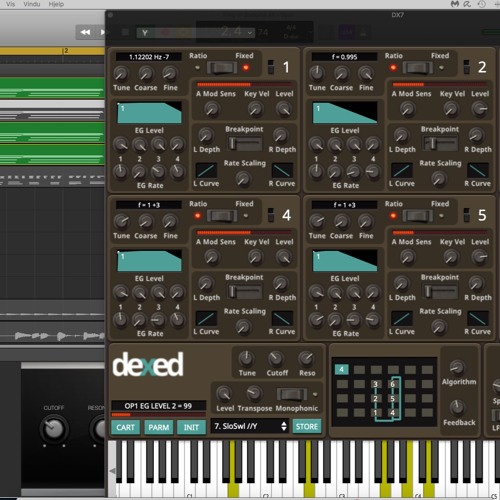
Task: Toggle operator 1 on/off switch
Action: tap(271, 67)
